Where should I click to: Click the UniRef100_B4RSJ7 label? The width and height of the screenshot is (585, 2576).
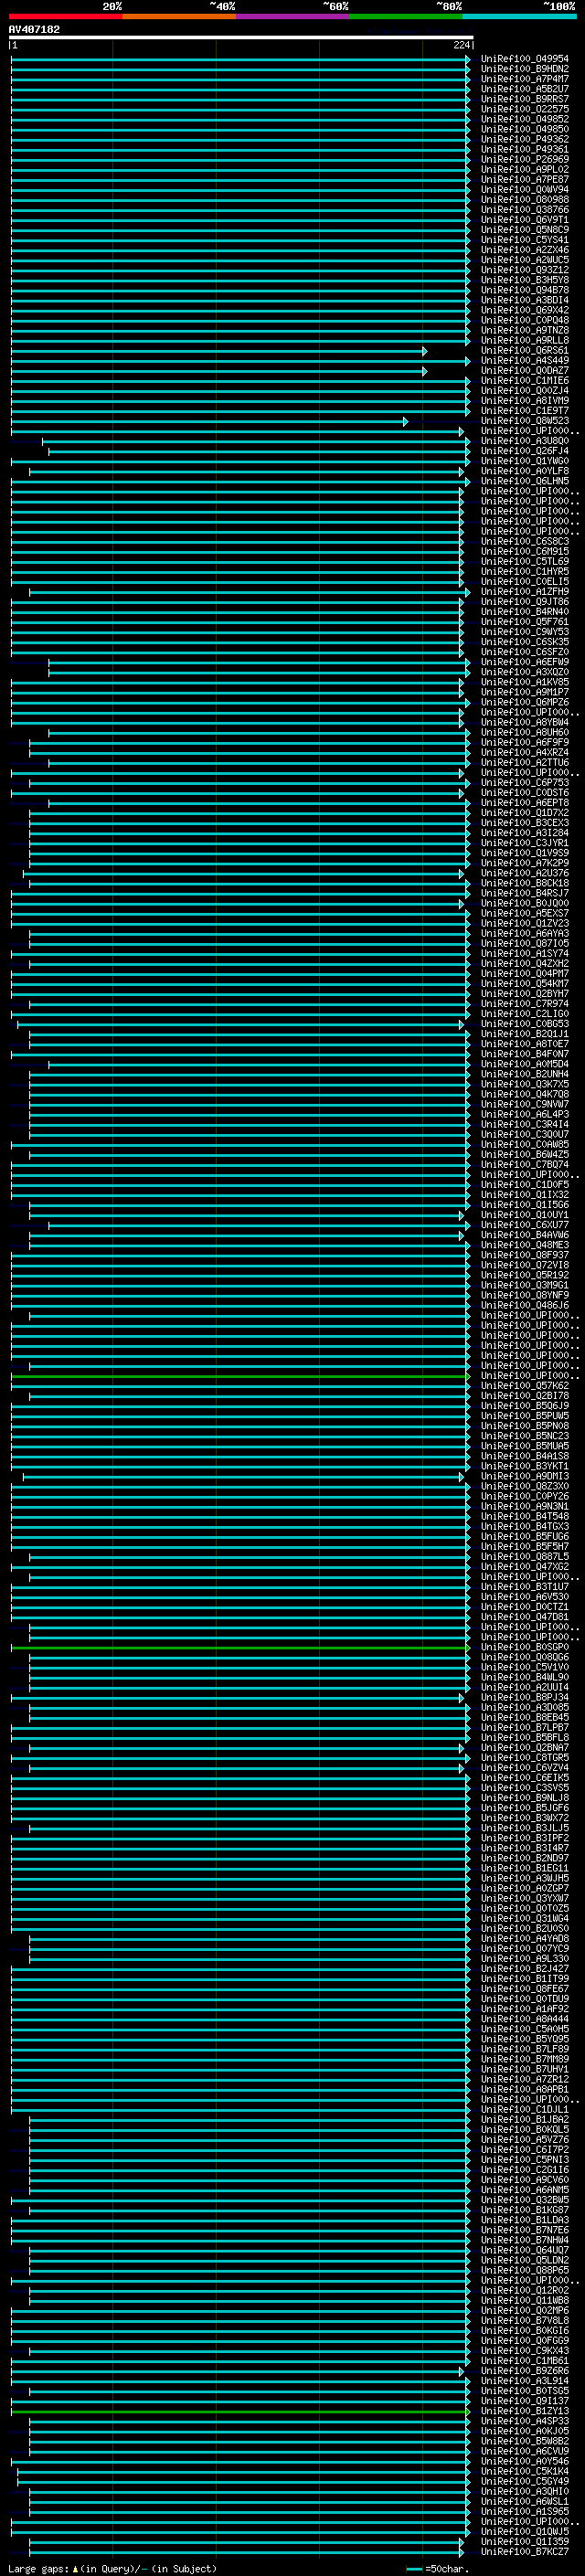524,893
